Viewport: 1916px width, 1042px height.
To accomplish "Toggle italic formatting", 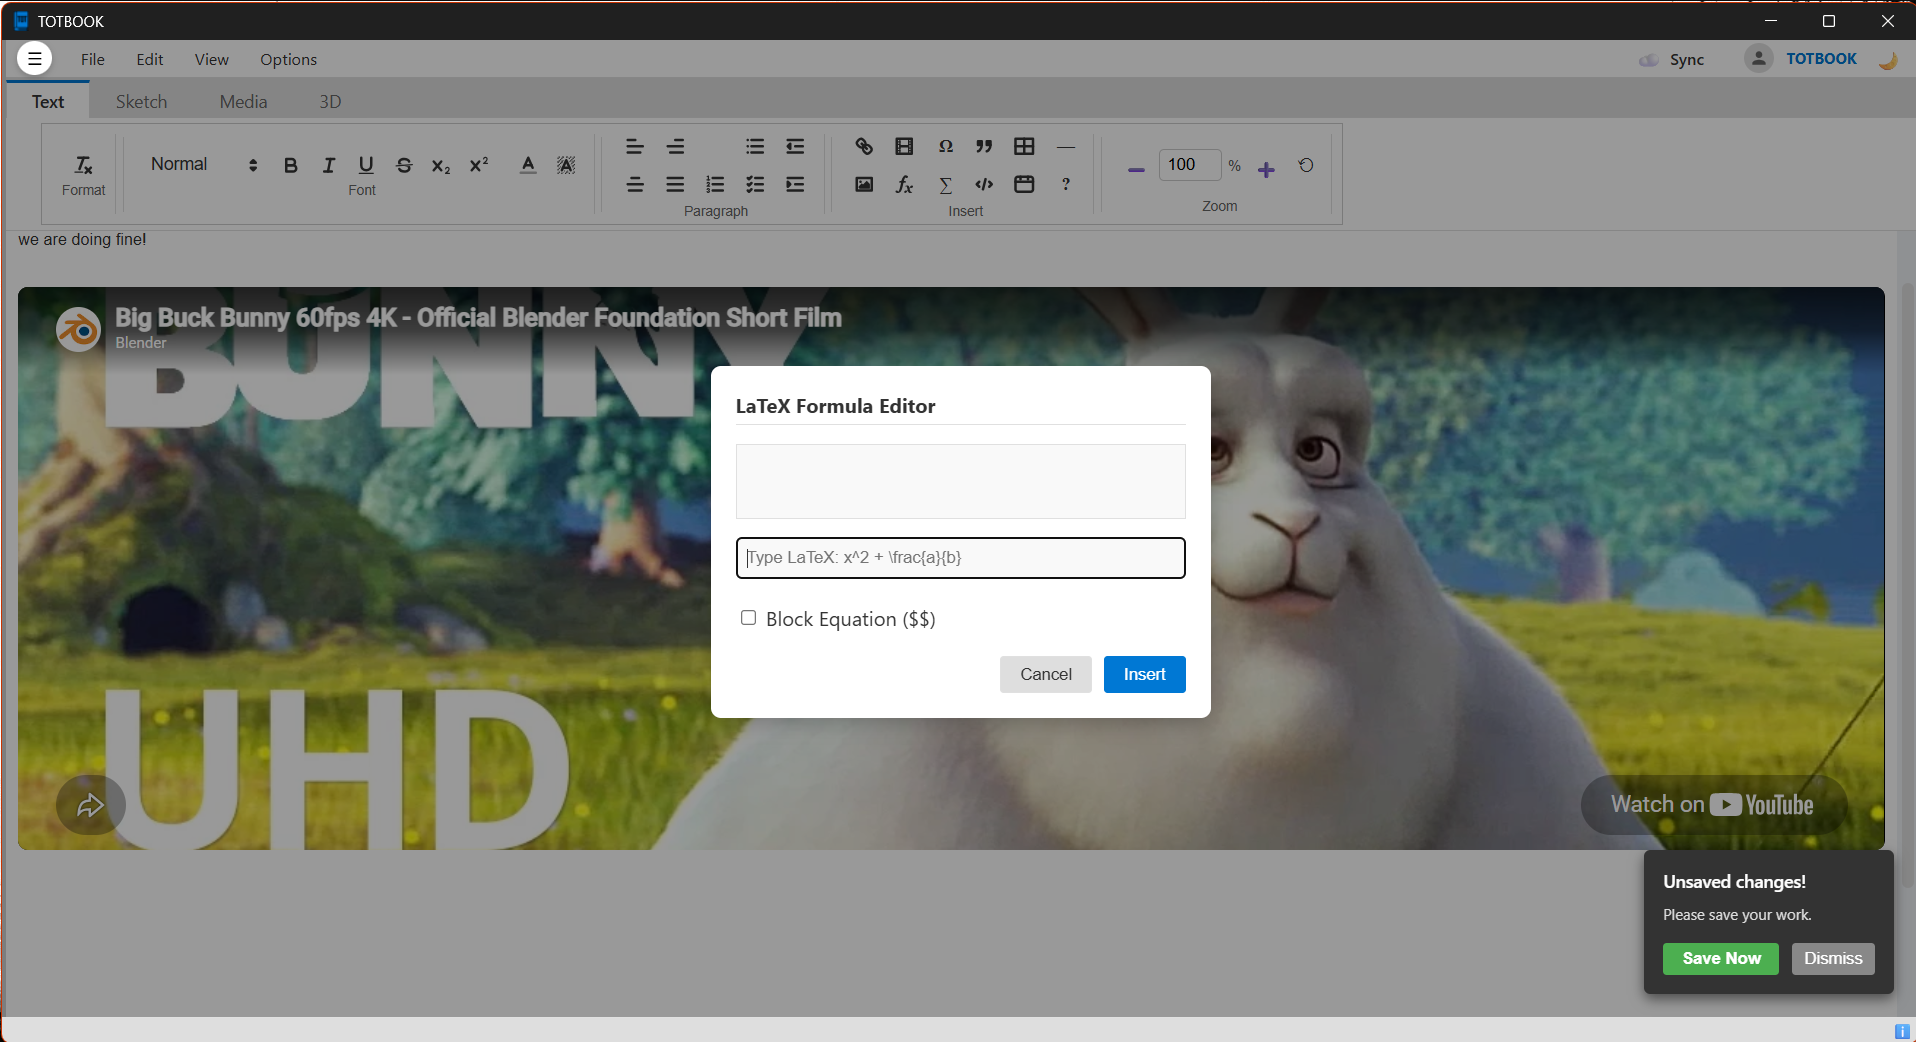I will pyautogui.click(x=328, y=165).
